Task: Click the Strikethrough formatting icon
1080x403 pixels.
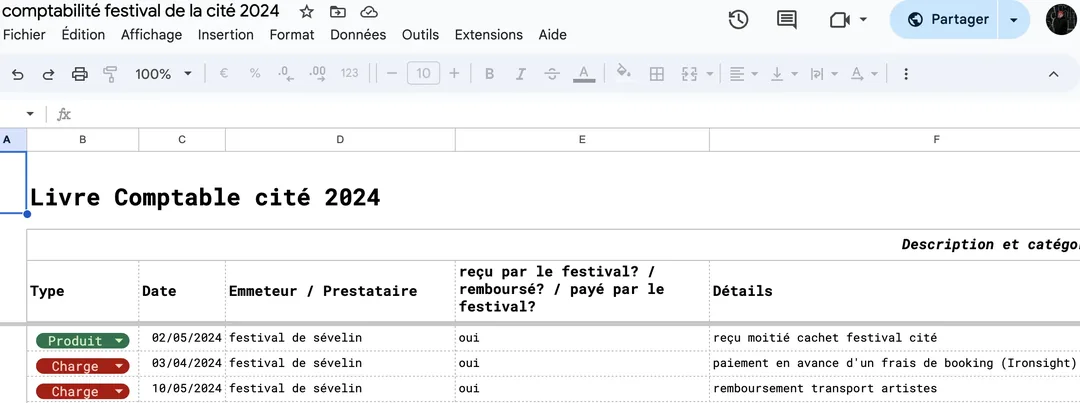Action: click(x=551, y=74)
